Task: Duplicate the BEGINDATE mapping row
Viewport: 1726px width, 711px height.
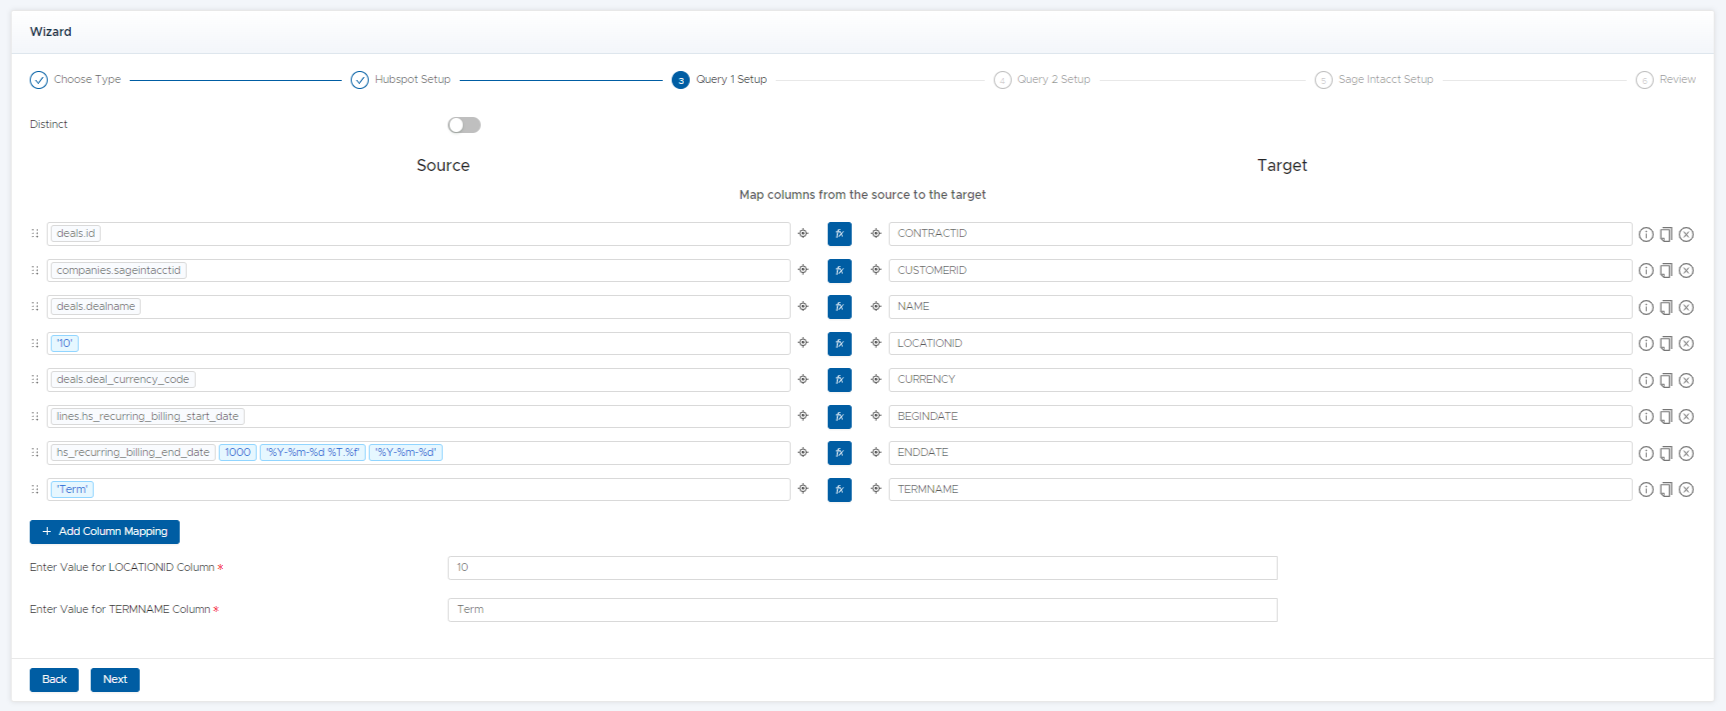Action: 1666,416
